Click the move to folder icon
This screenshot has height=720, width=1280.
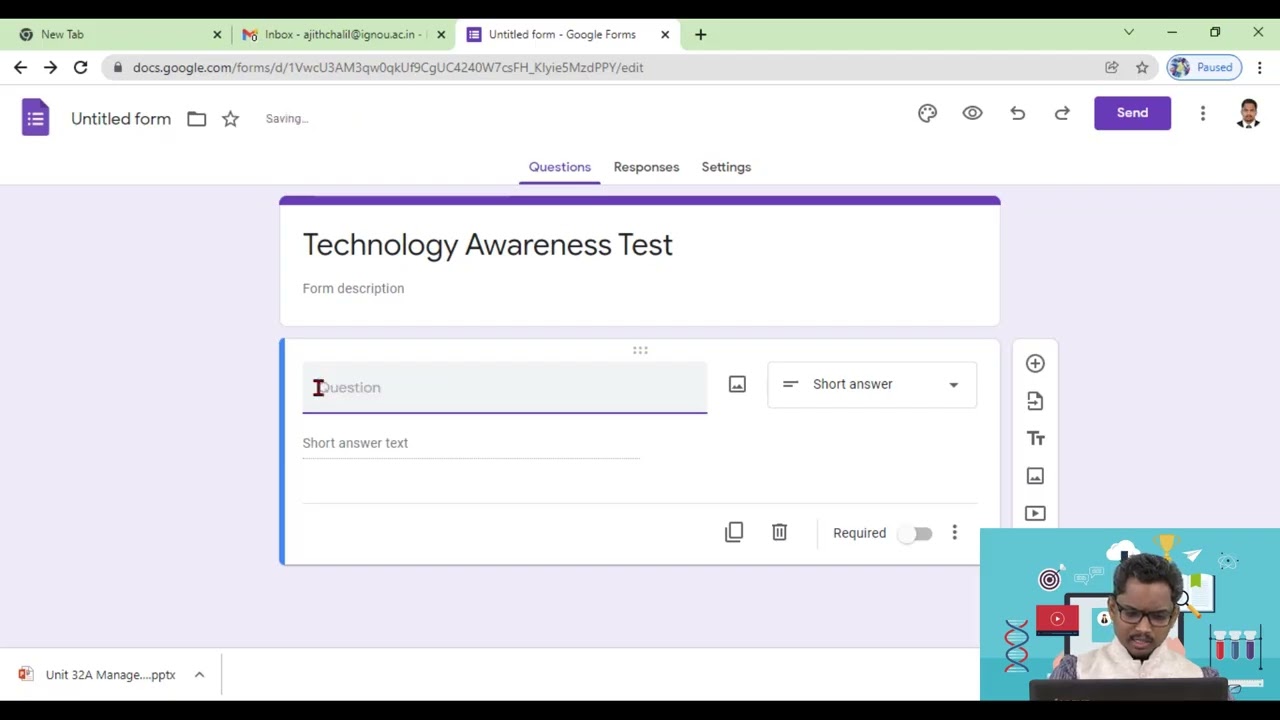pyautogui.click(x=196, y=119)
